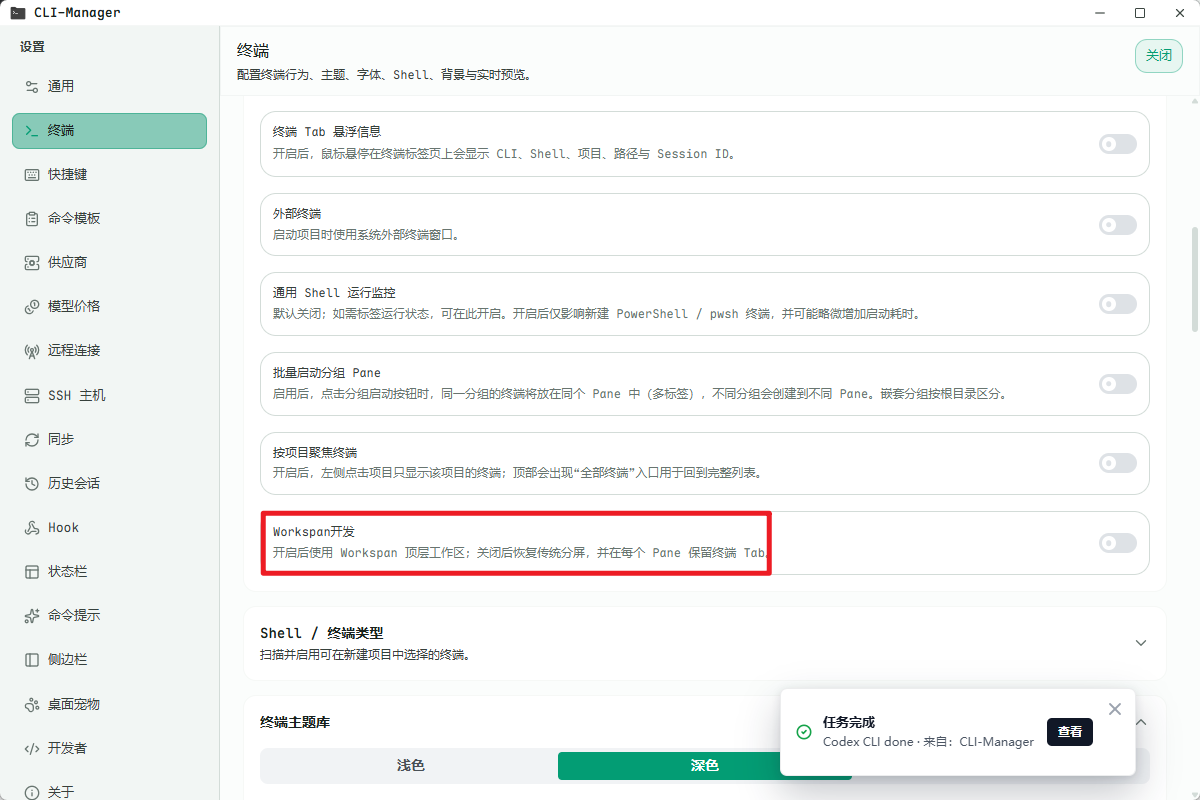Screen dimensions: 1200x800
Task: Click the 状态栏 layout icon
Action: [31, 571]
